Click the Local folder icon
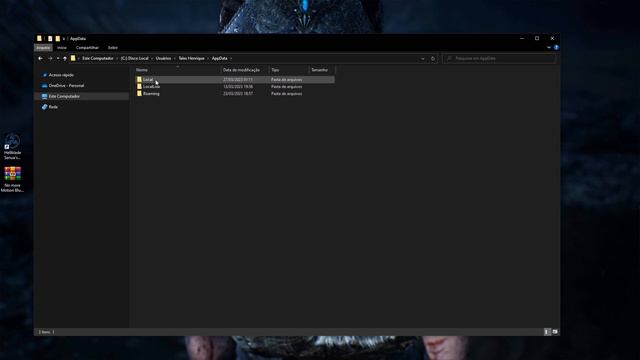This screenshot has width=640, height=360. (139, 80)
